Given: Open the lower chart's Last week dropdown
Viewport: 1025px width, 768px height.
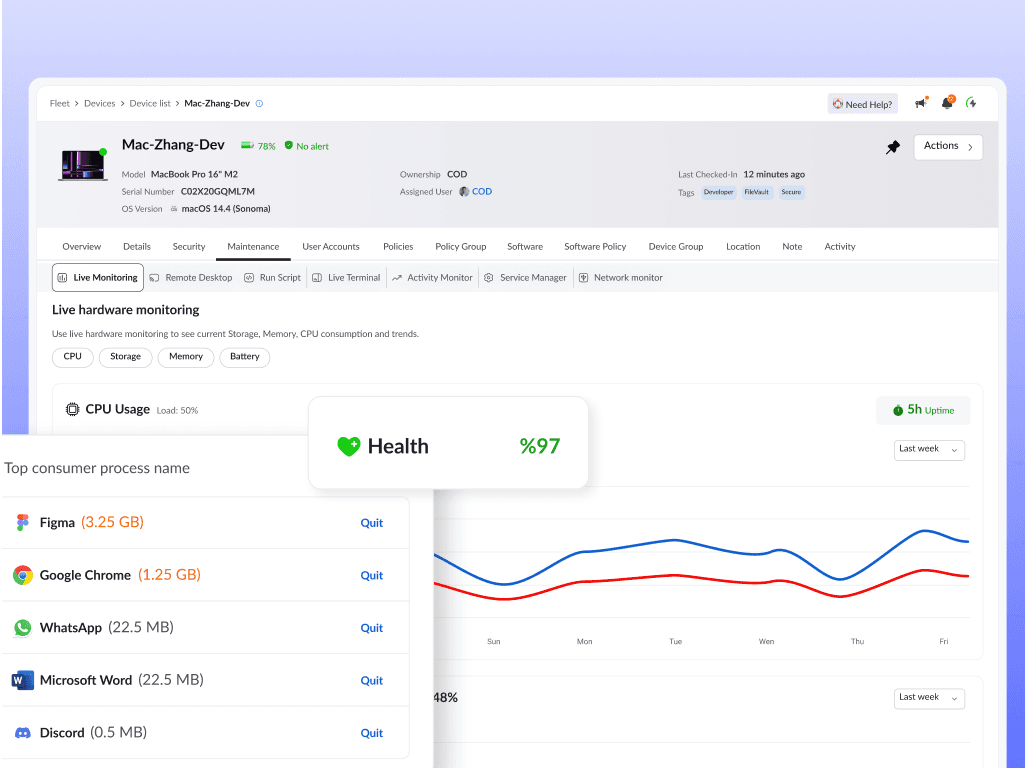Looking at the screenshot, I should [928, 697].
